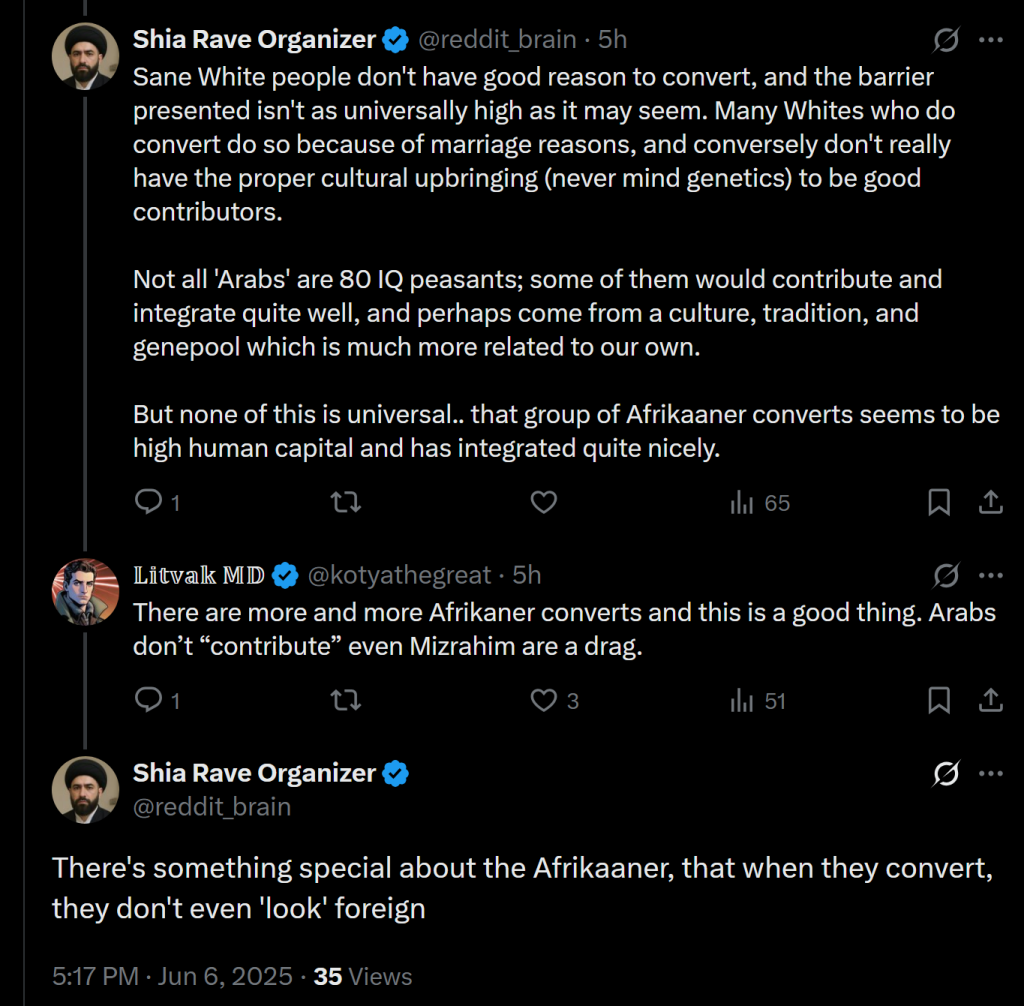Viewport: 1024px width, 1006px height.
Task: Open more options on first tweet
Action: pos(990,40)
